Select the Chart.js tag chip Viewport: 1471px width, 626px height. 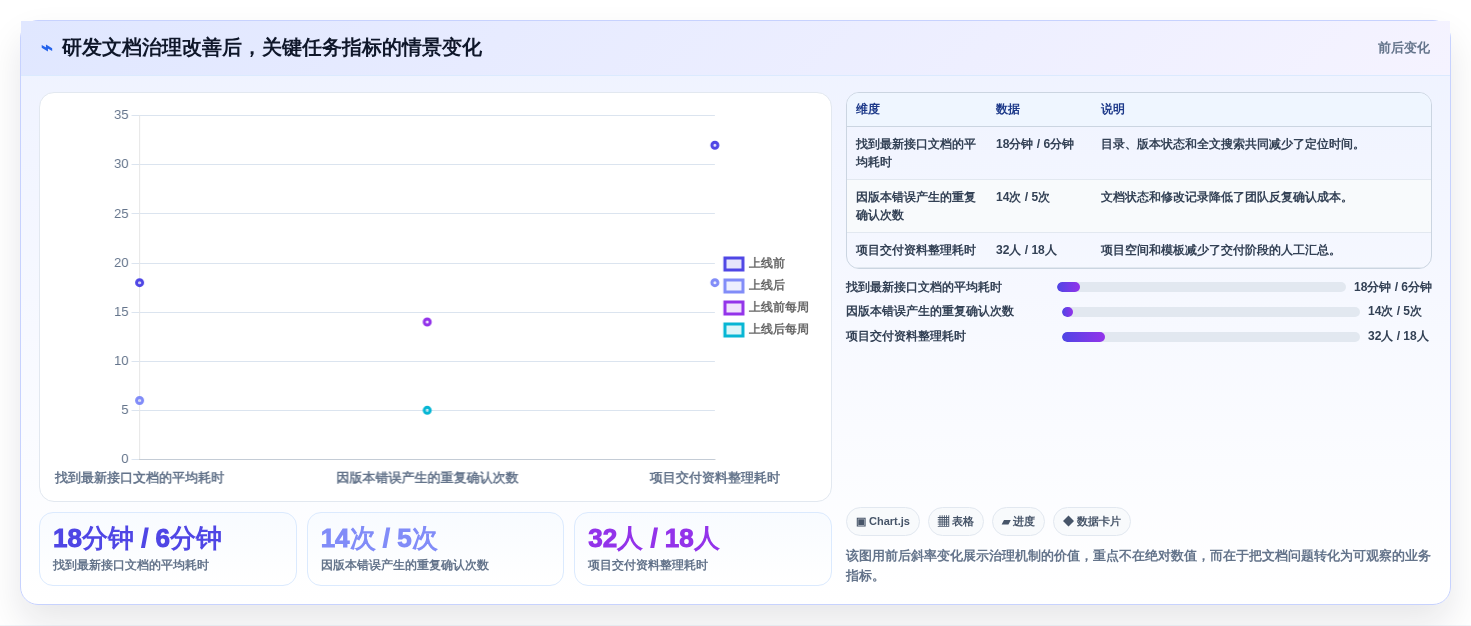click(883, 522)
